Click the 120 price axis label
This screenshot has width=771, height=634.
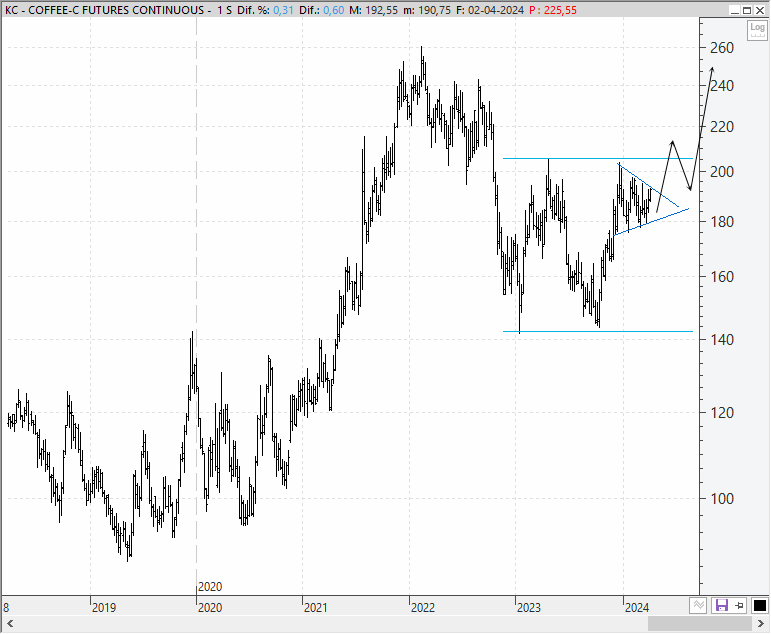coord(722,413)
